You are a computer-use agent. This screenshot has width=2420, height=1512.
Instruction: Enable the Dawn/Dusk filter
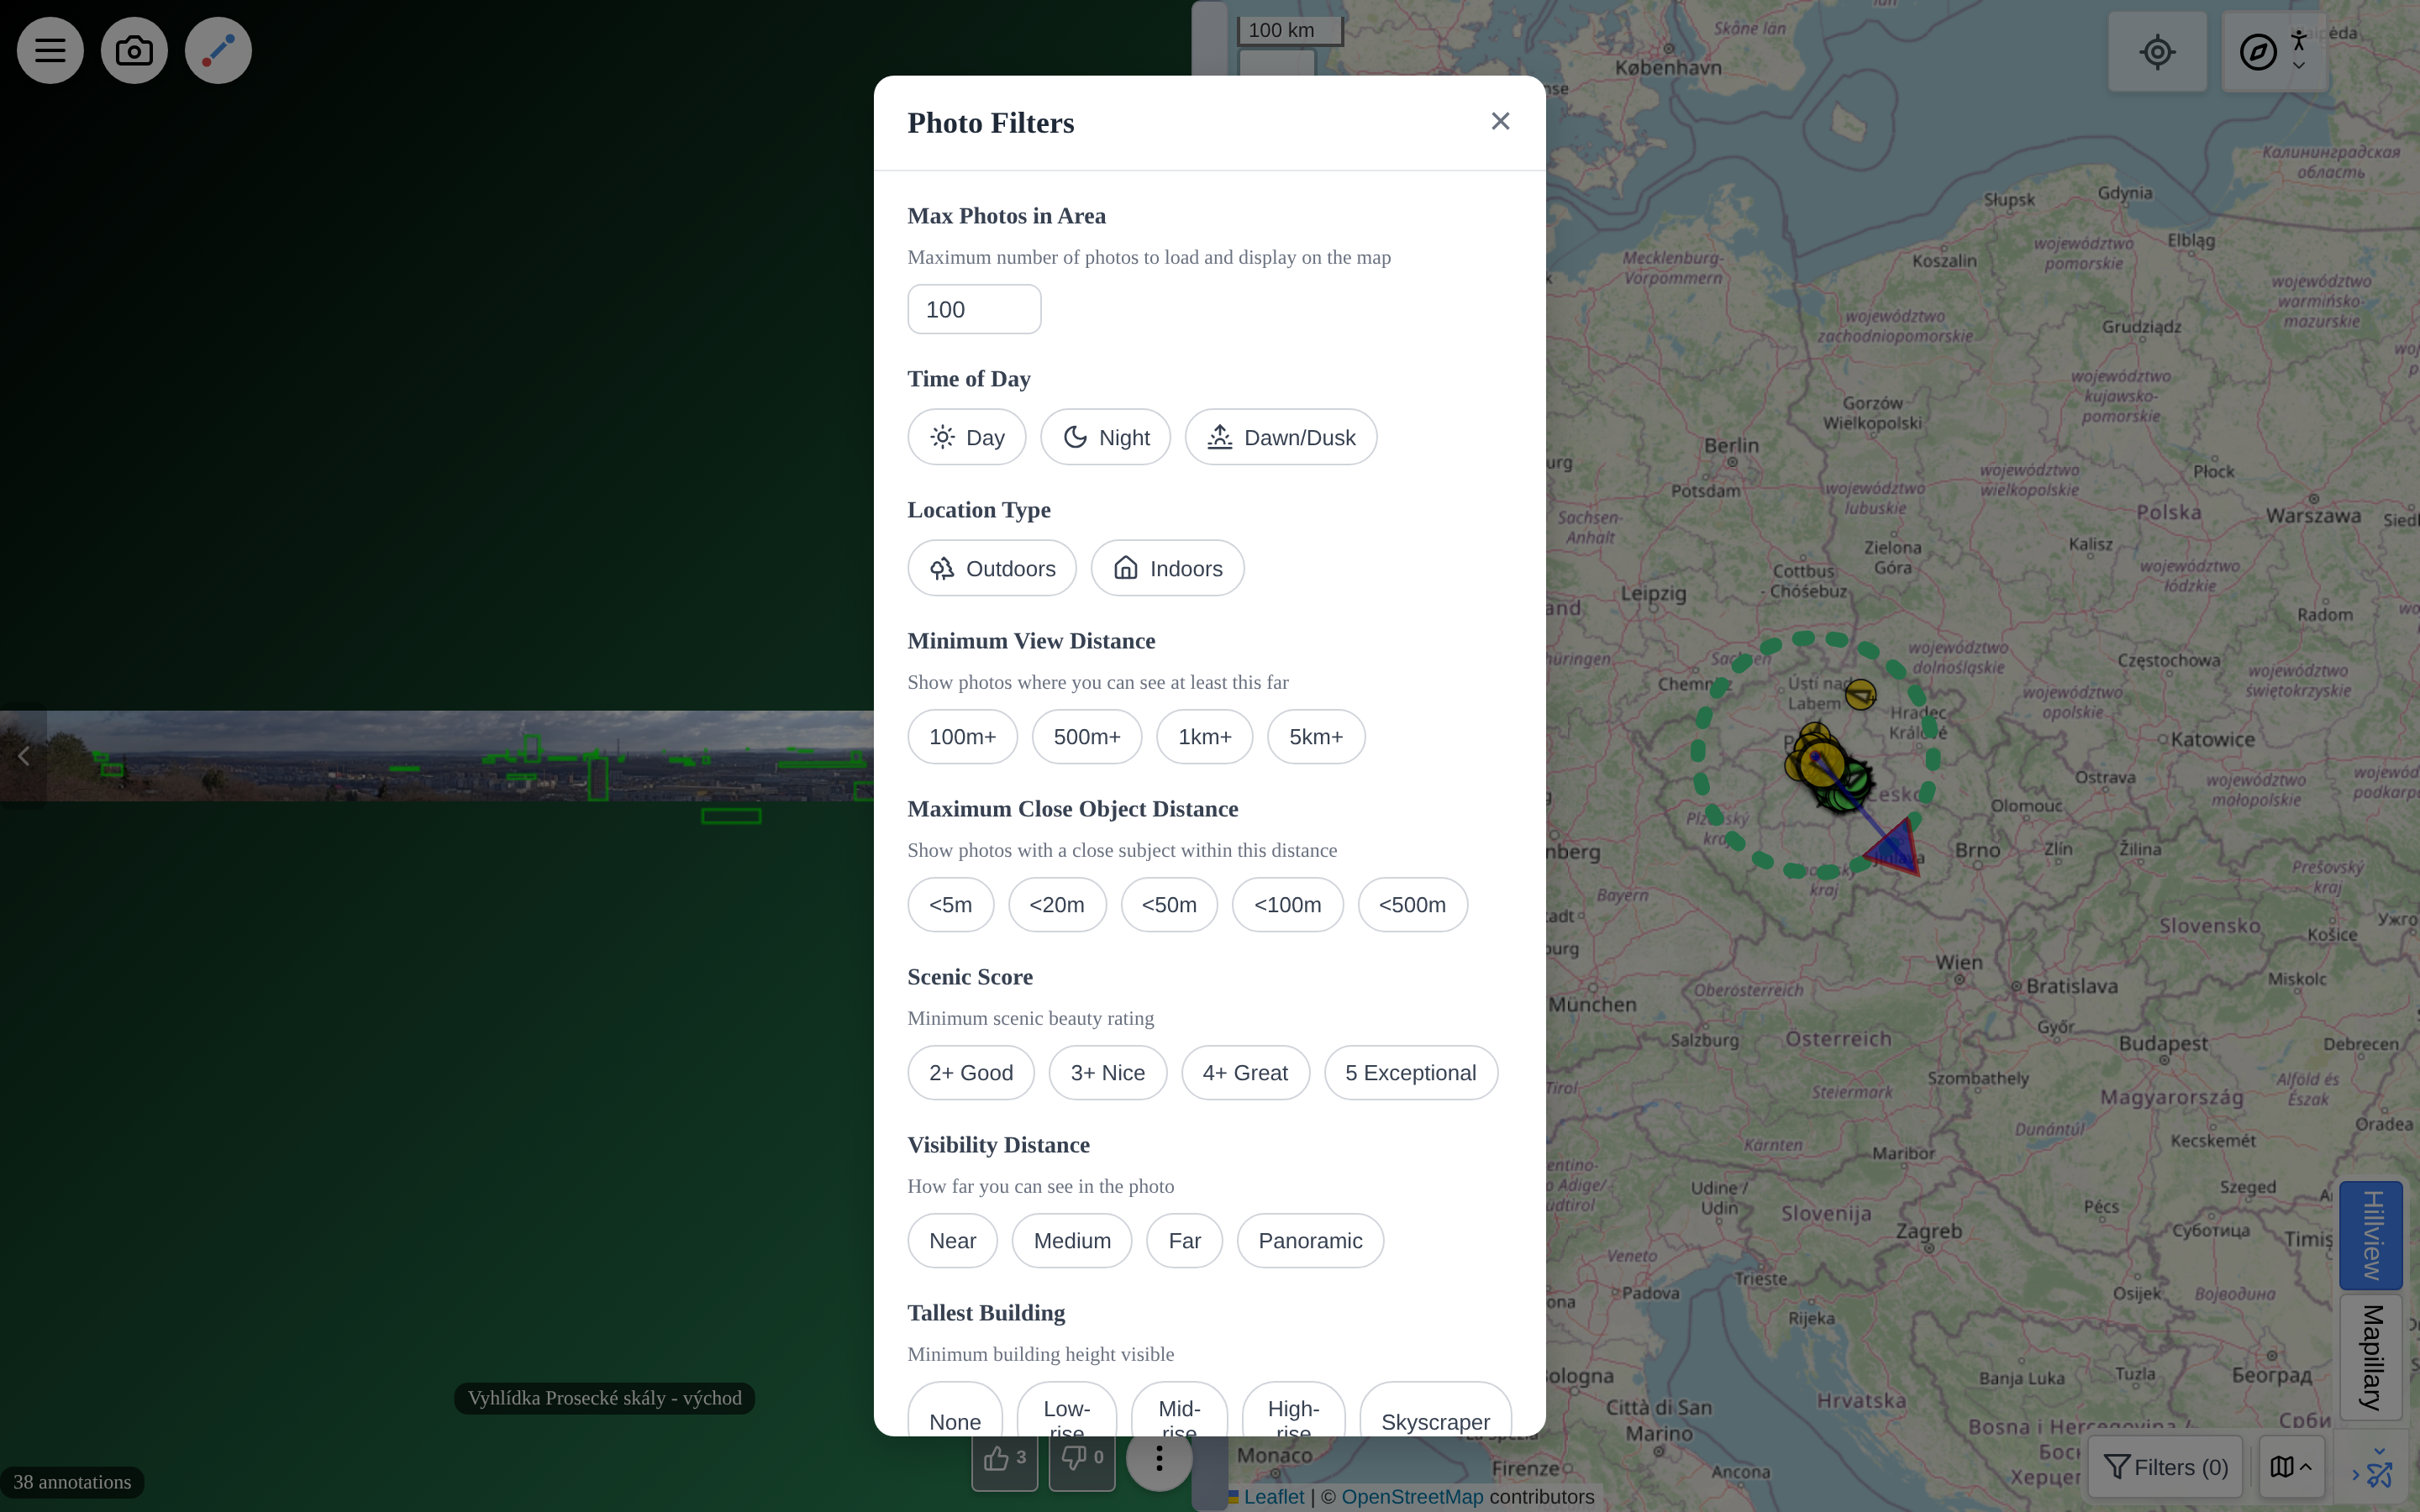[x=1280, y=437]
